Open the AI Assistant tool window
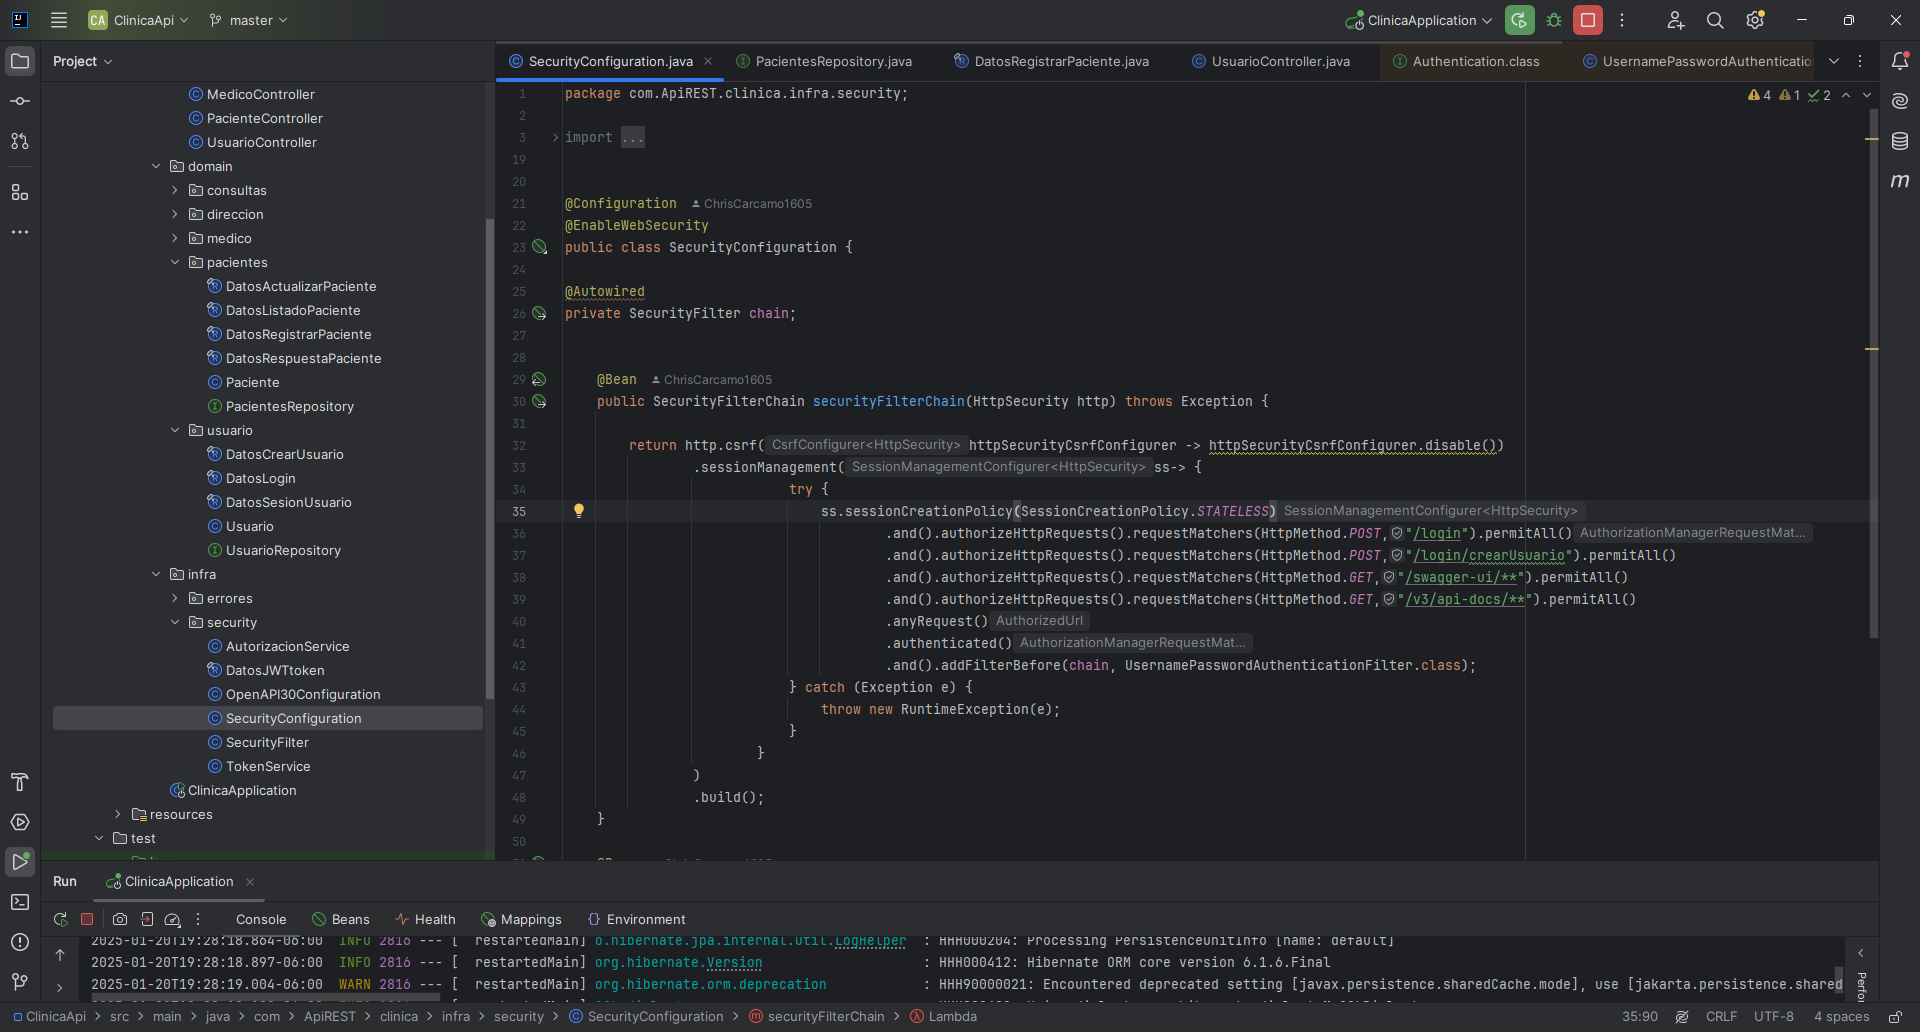The width and height of the screenshot is (1920, 1032). (1900, 101)
